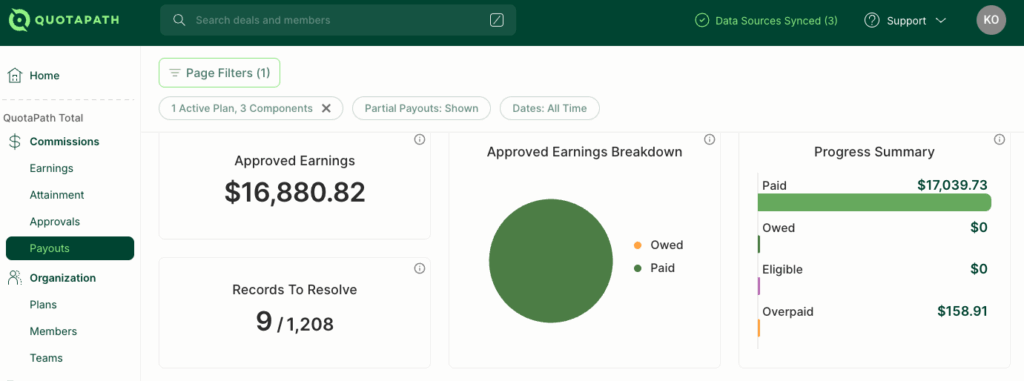Click the $16,880.82 approved earnings value
1024x381 pixels.
pos(295,192)
